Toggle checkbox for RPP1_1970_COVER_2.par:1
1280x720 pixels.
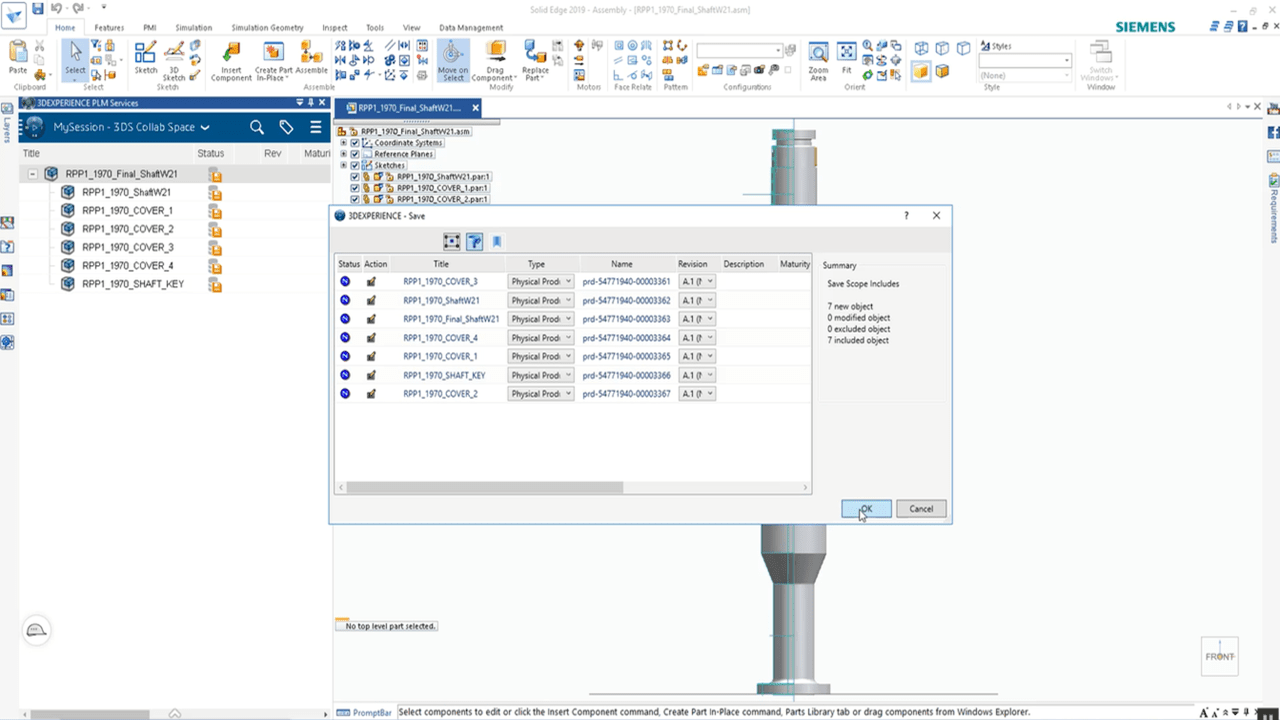coord(355,199)
